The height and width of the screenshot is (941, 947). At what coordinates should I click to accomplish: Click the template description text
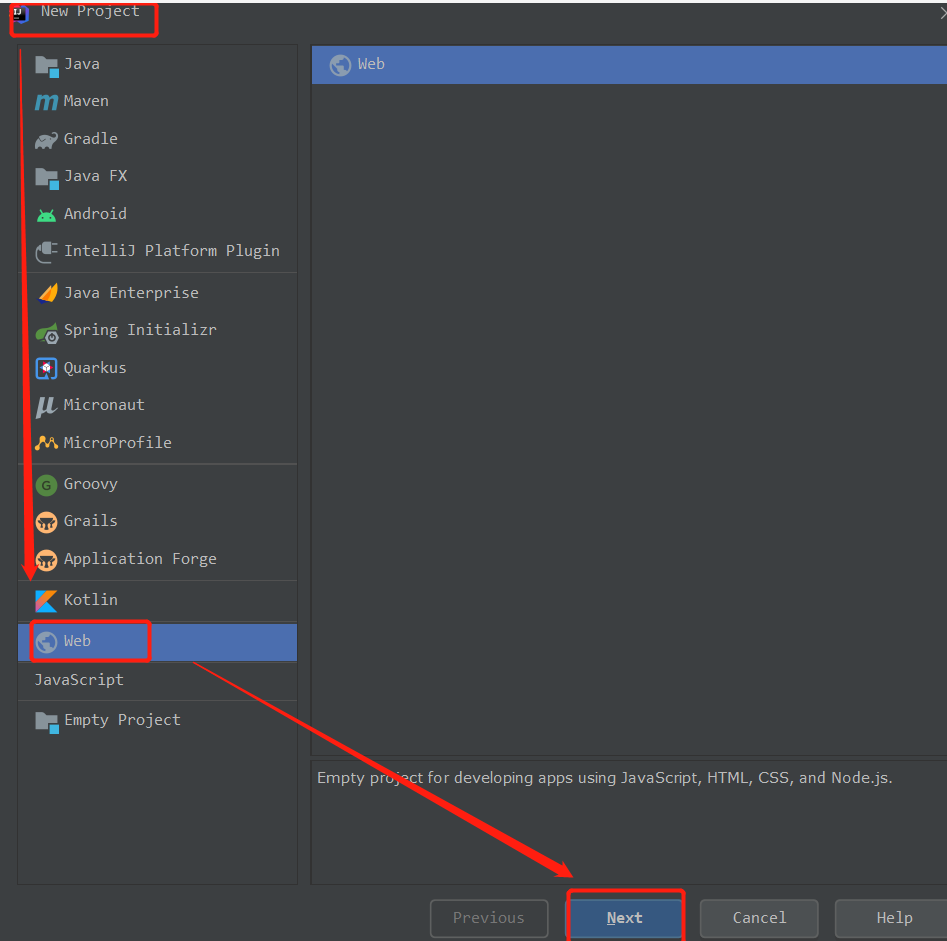[x=605, y=778]
